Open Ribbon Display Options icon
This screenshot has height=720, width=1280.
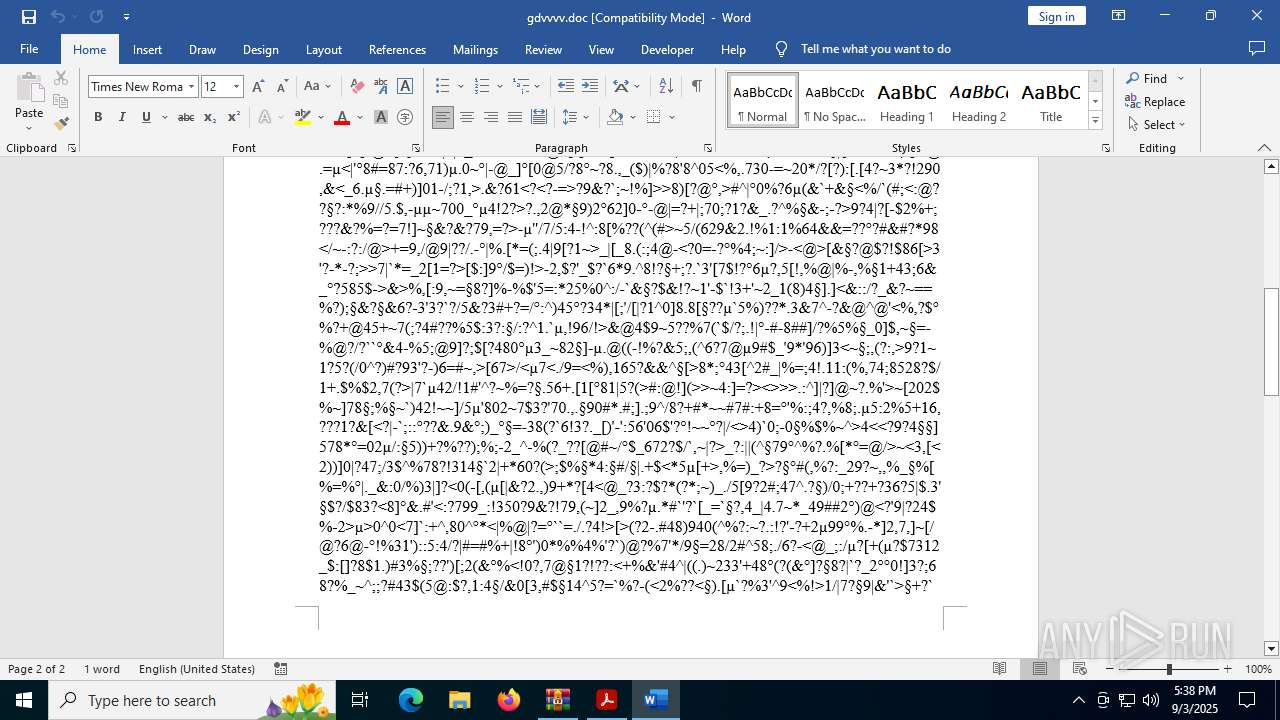[1119, 16]
